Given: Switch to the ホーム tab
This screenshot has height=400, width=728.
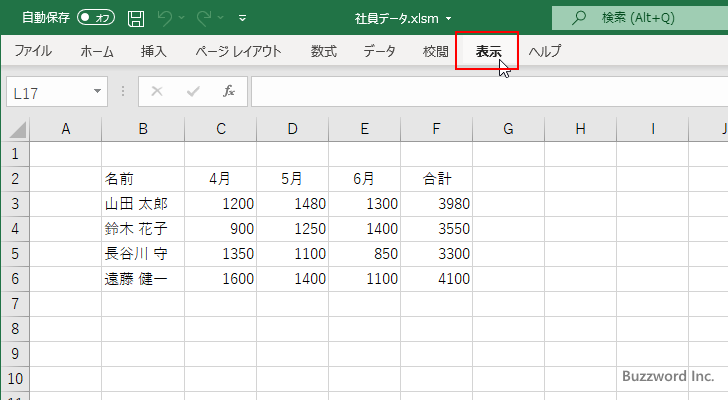Looking at the screenshot, I should (97, 51).
